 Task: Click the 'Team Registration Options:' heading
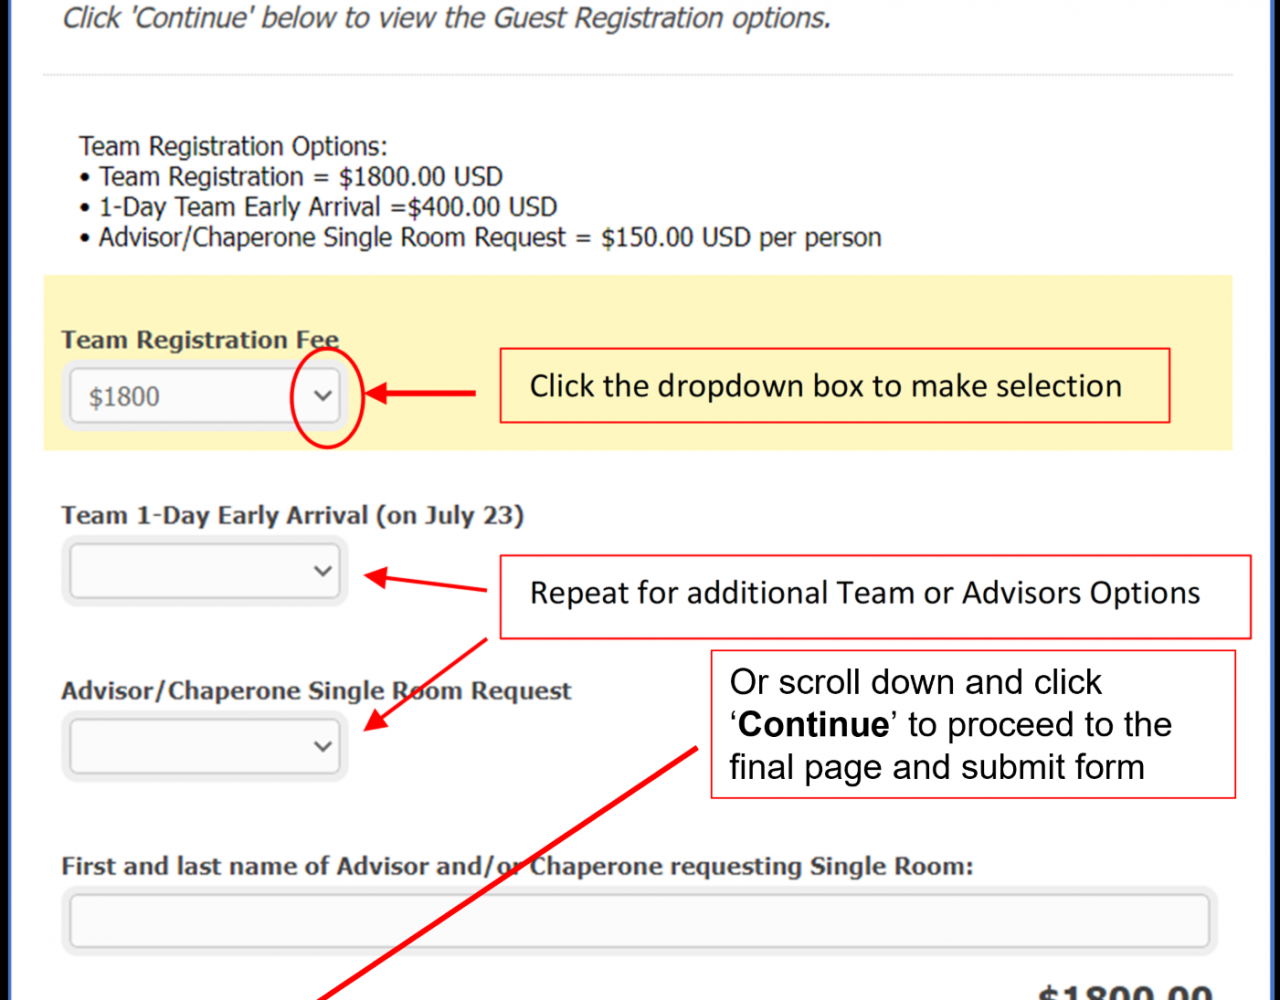(x=233, y=146)
